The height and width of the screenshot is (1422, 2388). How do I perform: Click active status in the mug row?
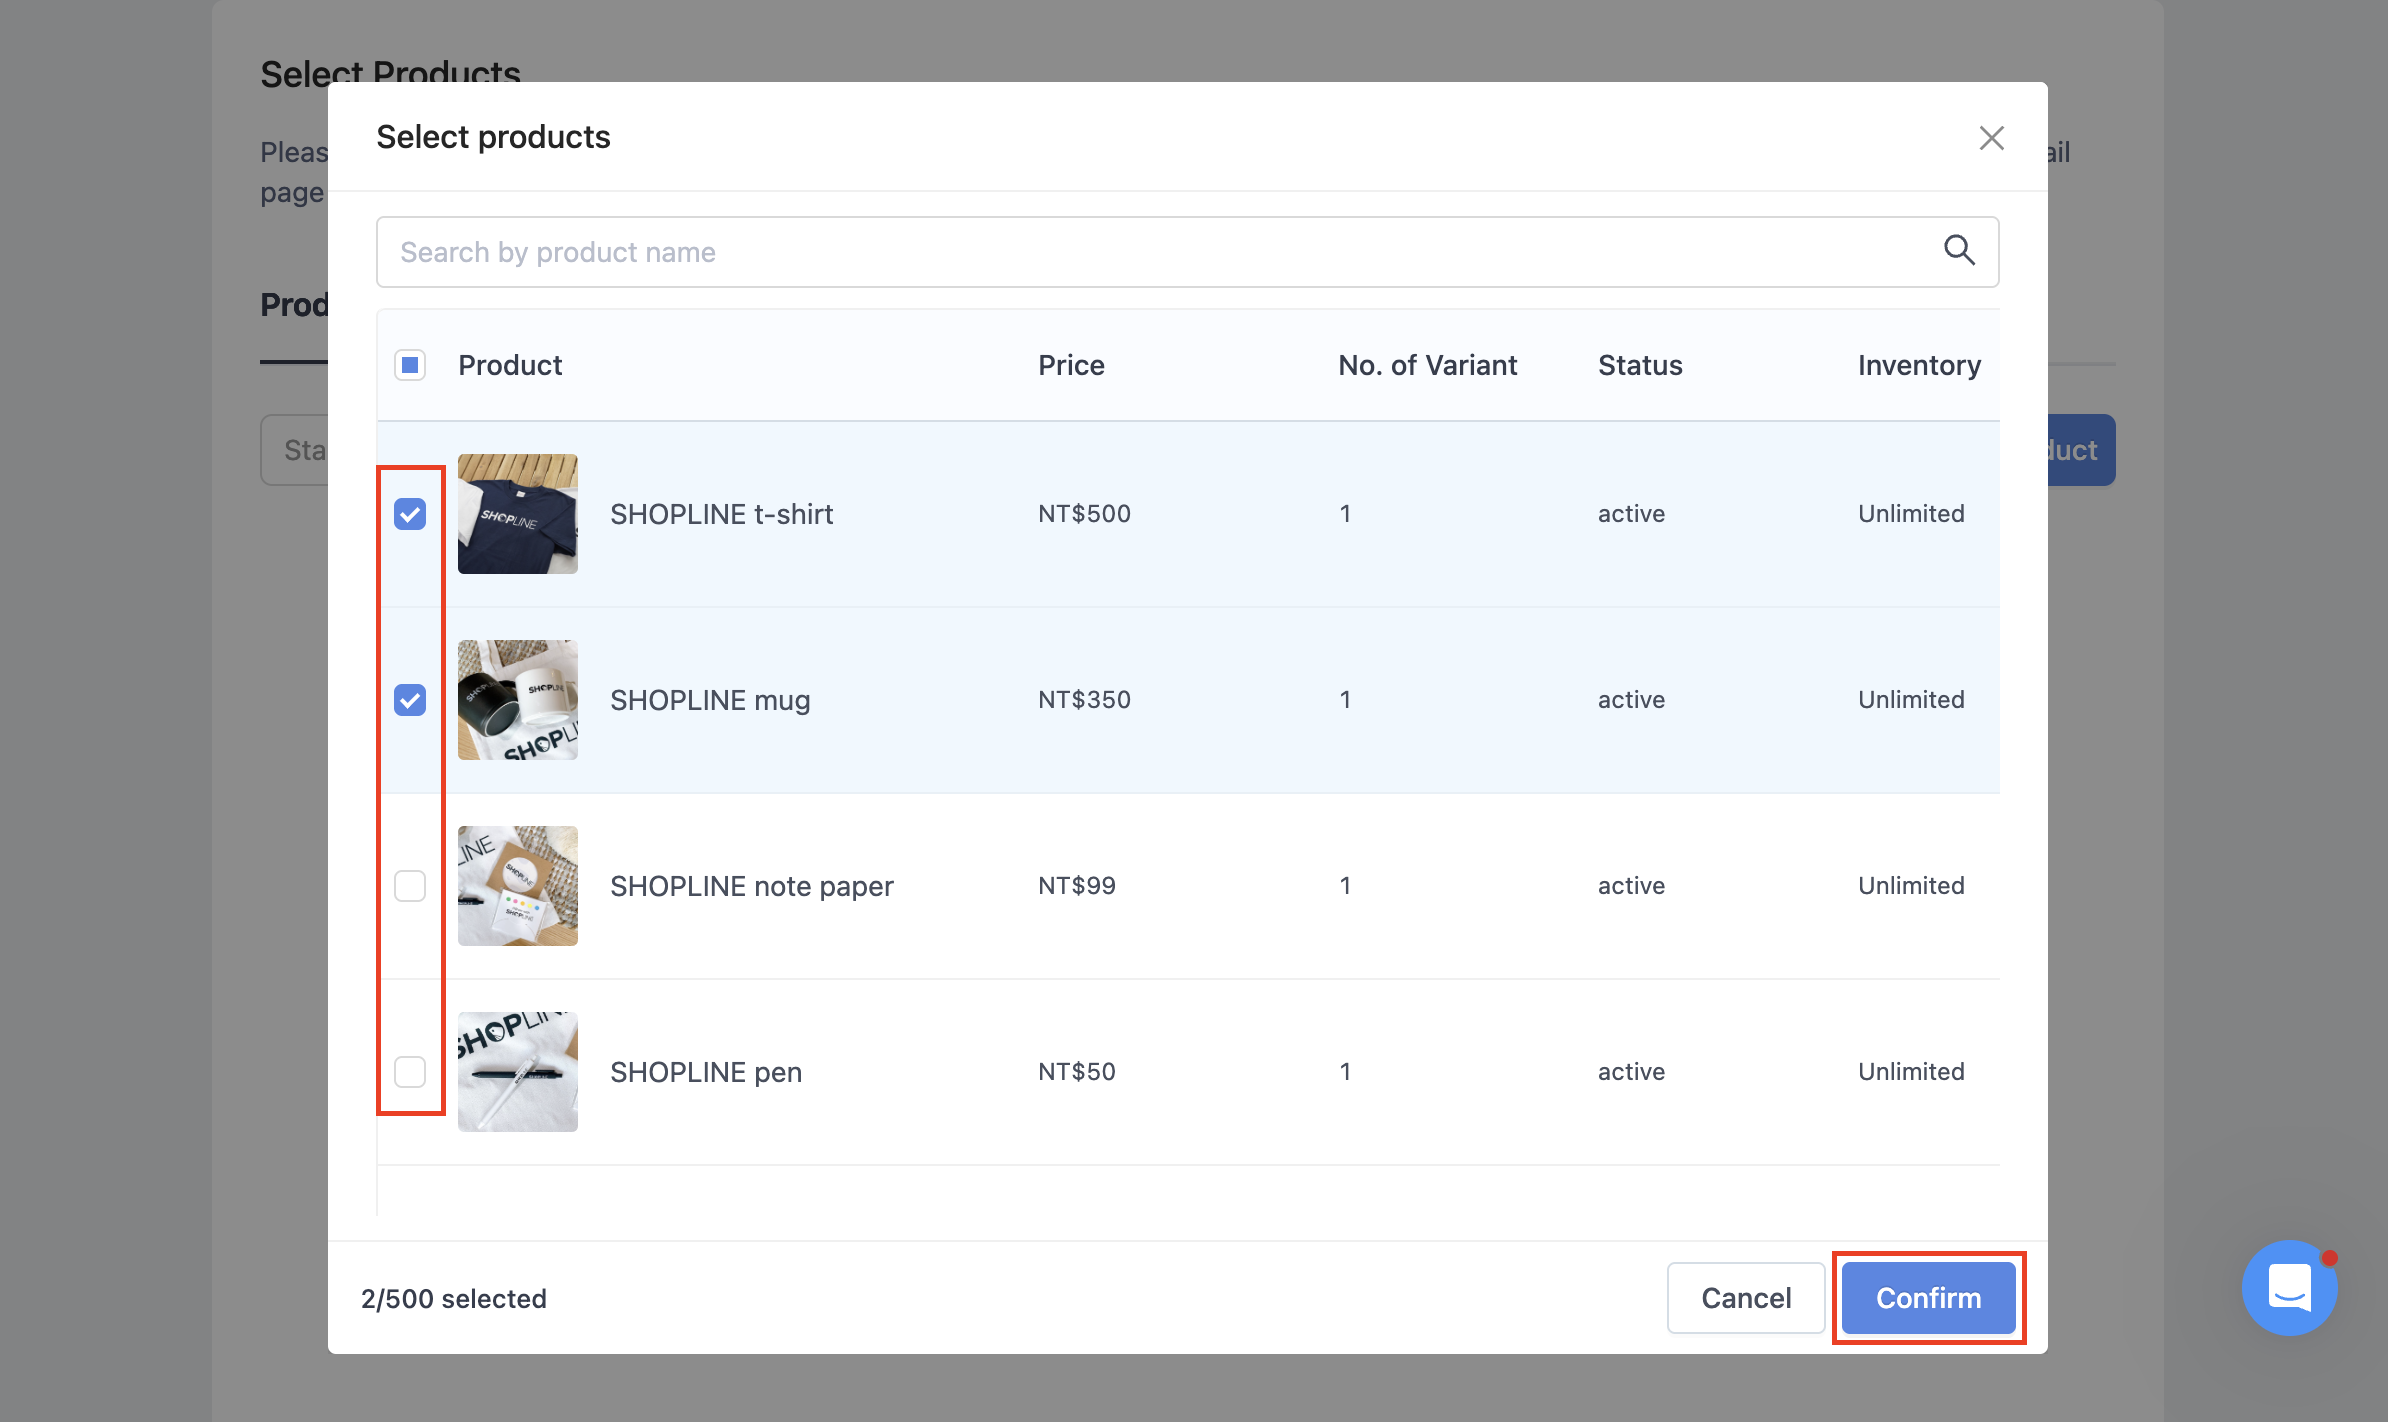[x=1631, y=700]
